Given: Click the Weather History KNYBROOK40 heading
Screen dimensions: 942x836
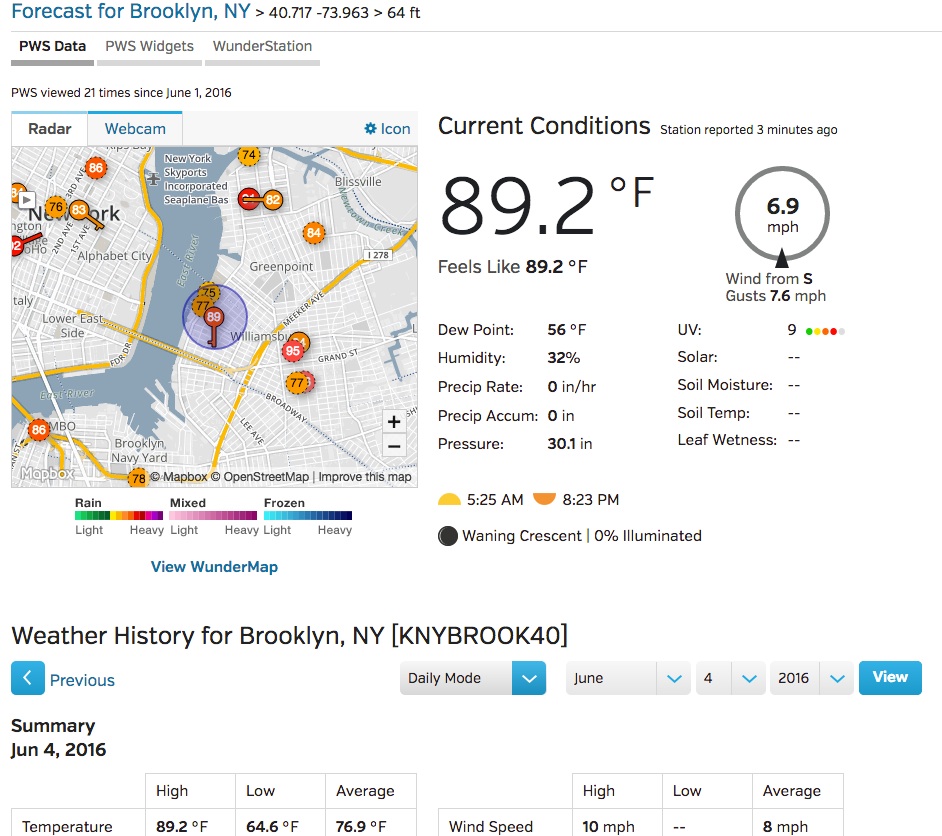Looking at the screenshot, I should point(290,635).
